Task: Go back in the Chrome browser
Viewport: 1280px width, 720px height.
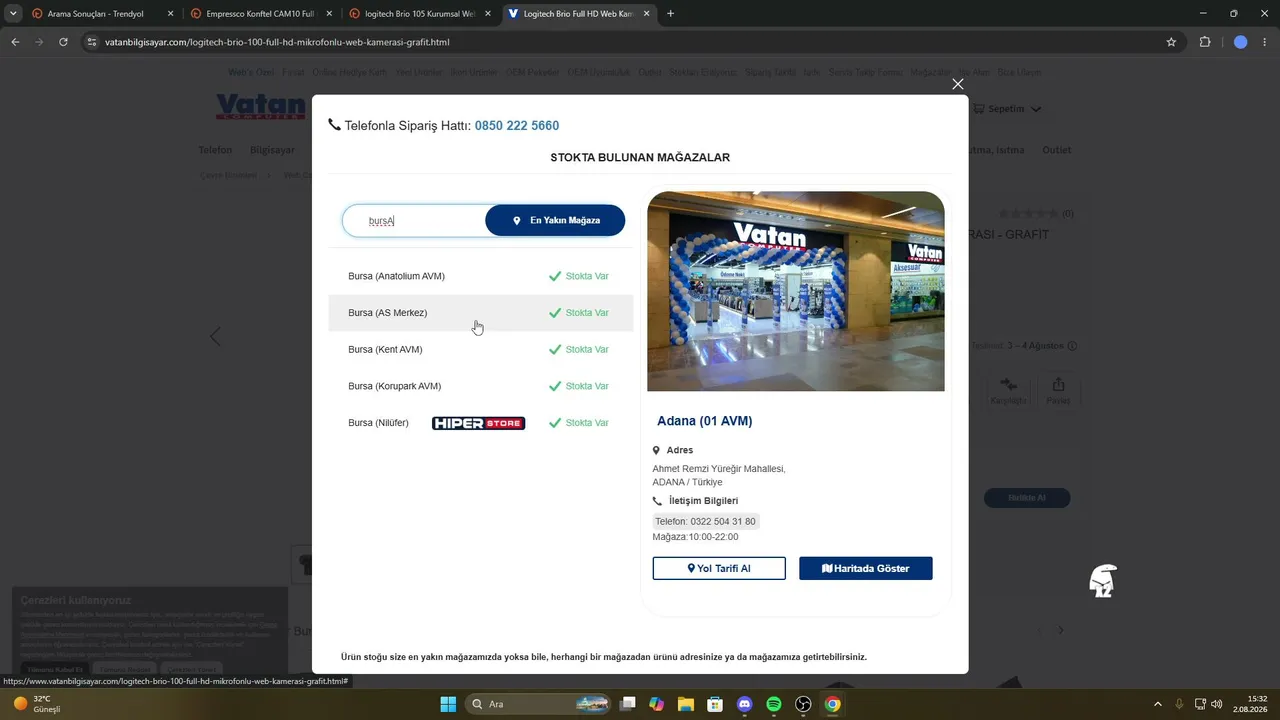Action: (x=15, y=42)
